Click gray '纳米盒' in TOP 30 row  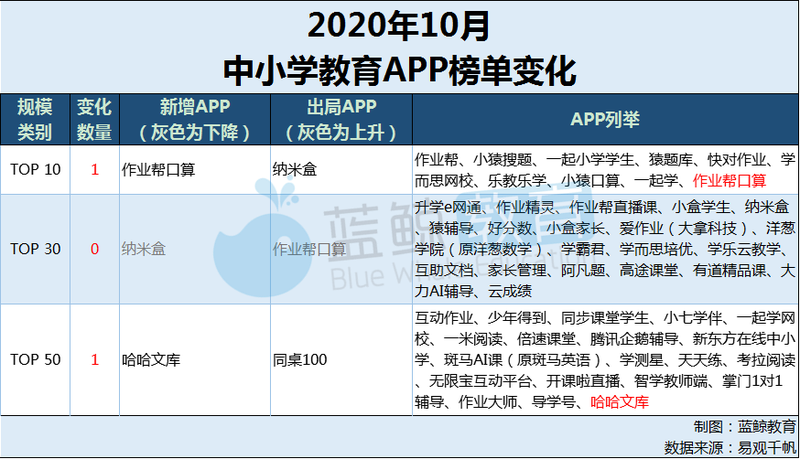point(143,249)
